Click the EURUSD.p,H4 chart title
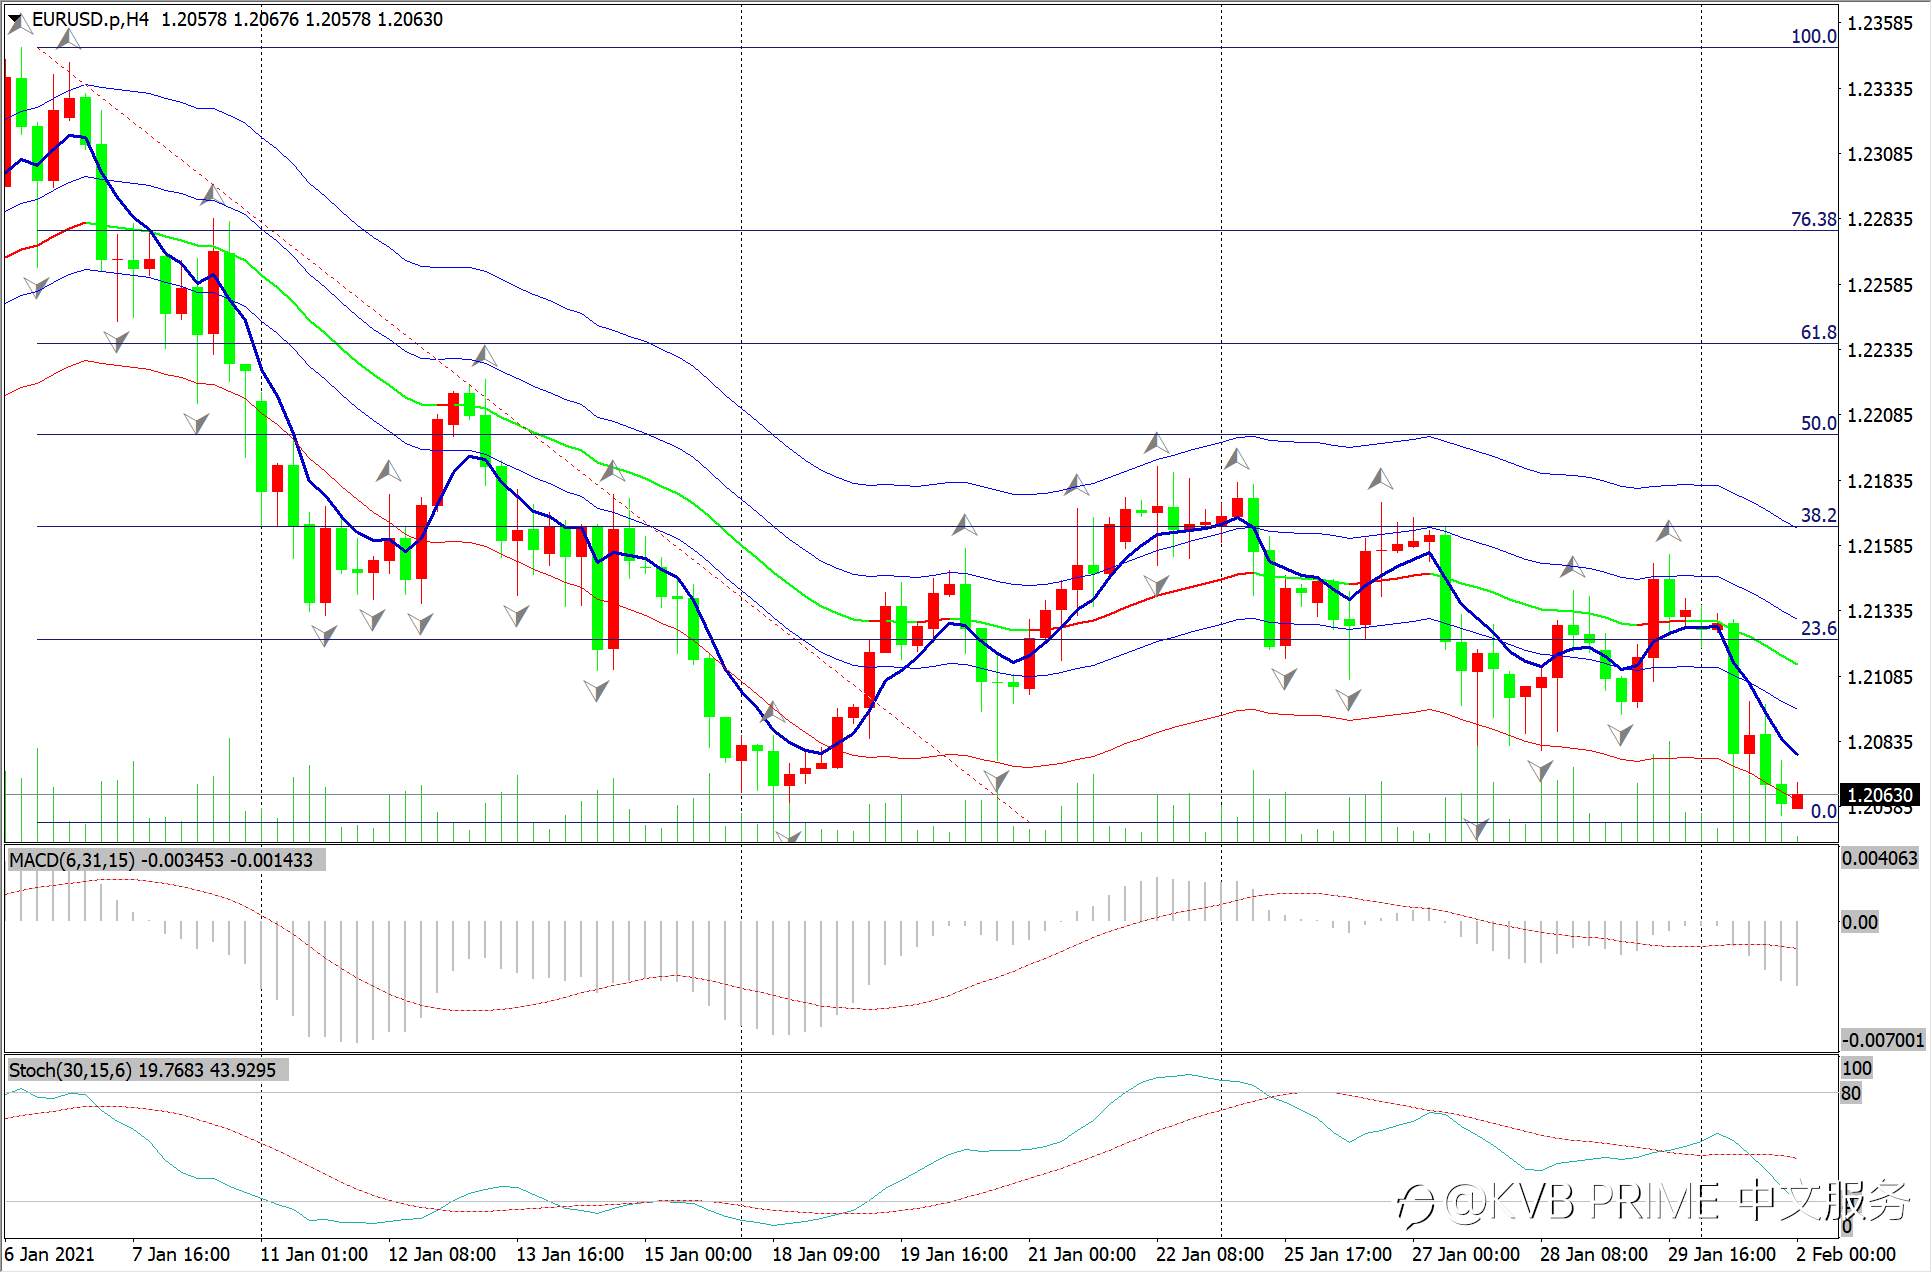The image size is (1932, 1273). (90, 20)
